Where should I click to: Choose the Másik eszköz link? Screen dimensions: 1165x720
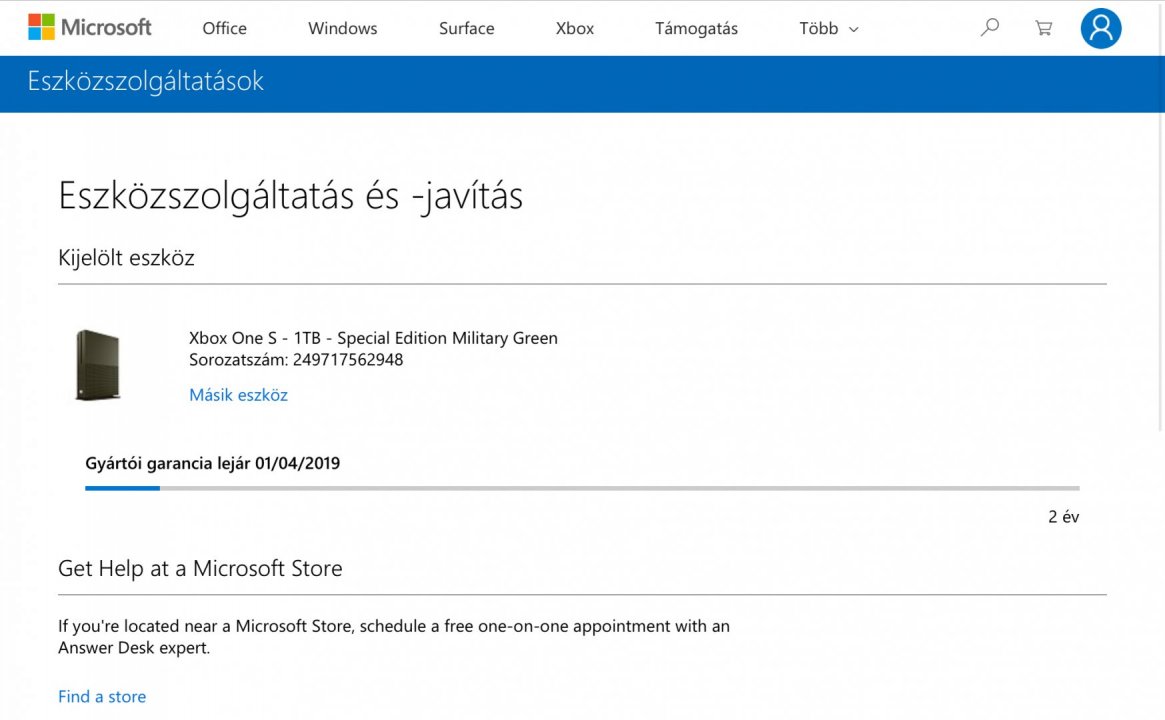click(x=238, y=395)
